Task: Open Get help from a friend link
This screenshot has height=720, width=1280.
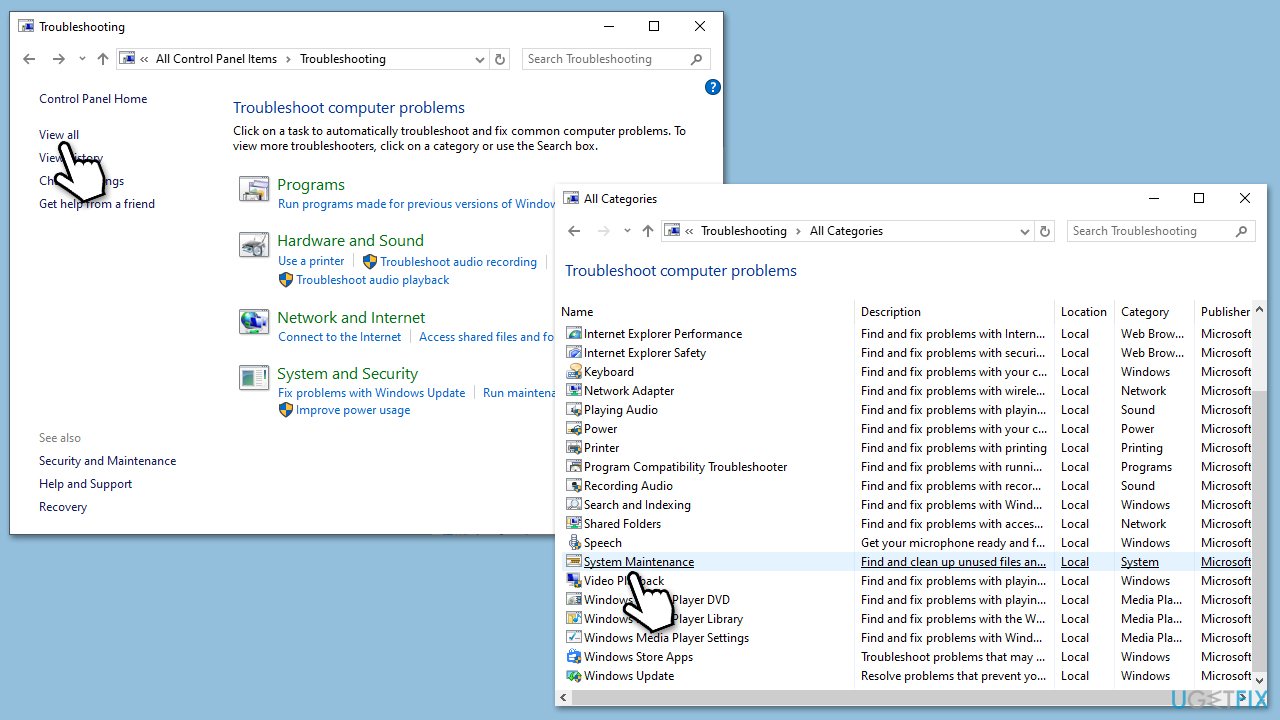Action: (97, 204)
